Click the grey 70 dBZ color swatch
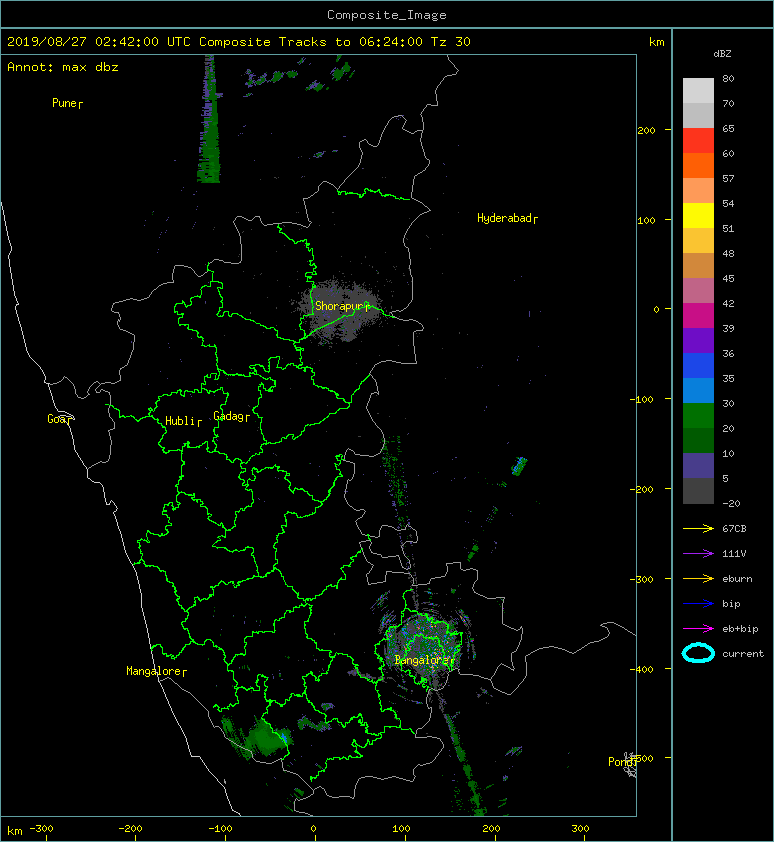774x842 pixels. (x=698, y=115)
